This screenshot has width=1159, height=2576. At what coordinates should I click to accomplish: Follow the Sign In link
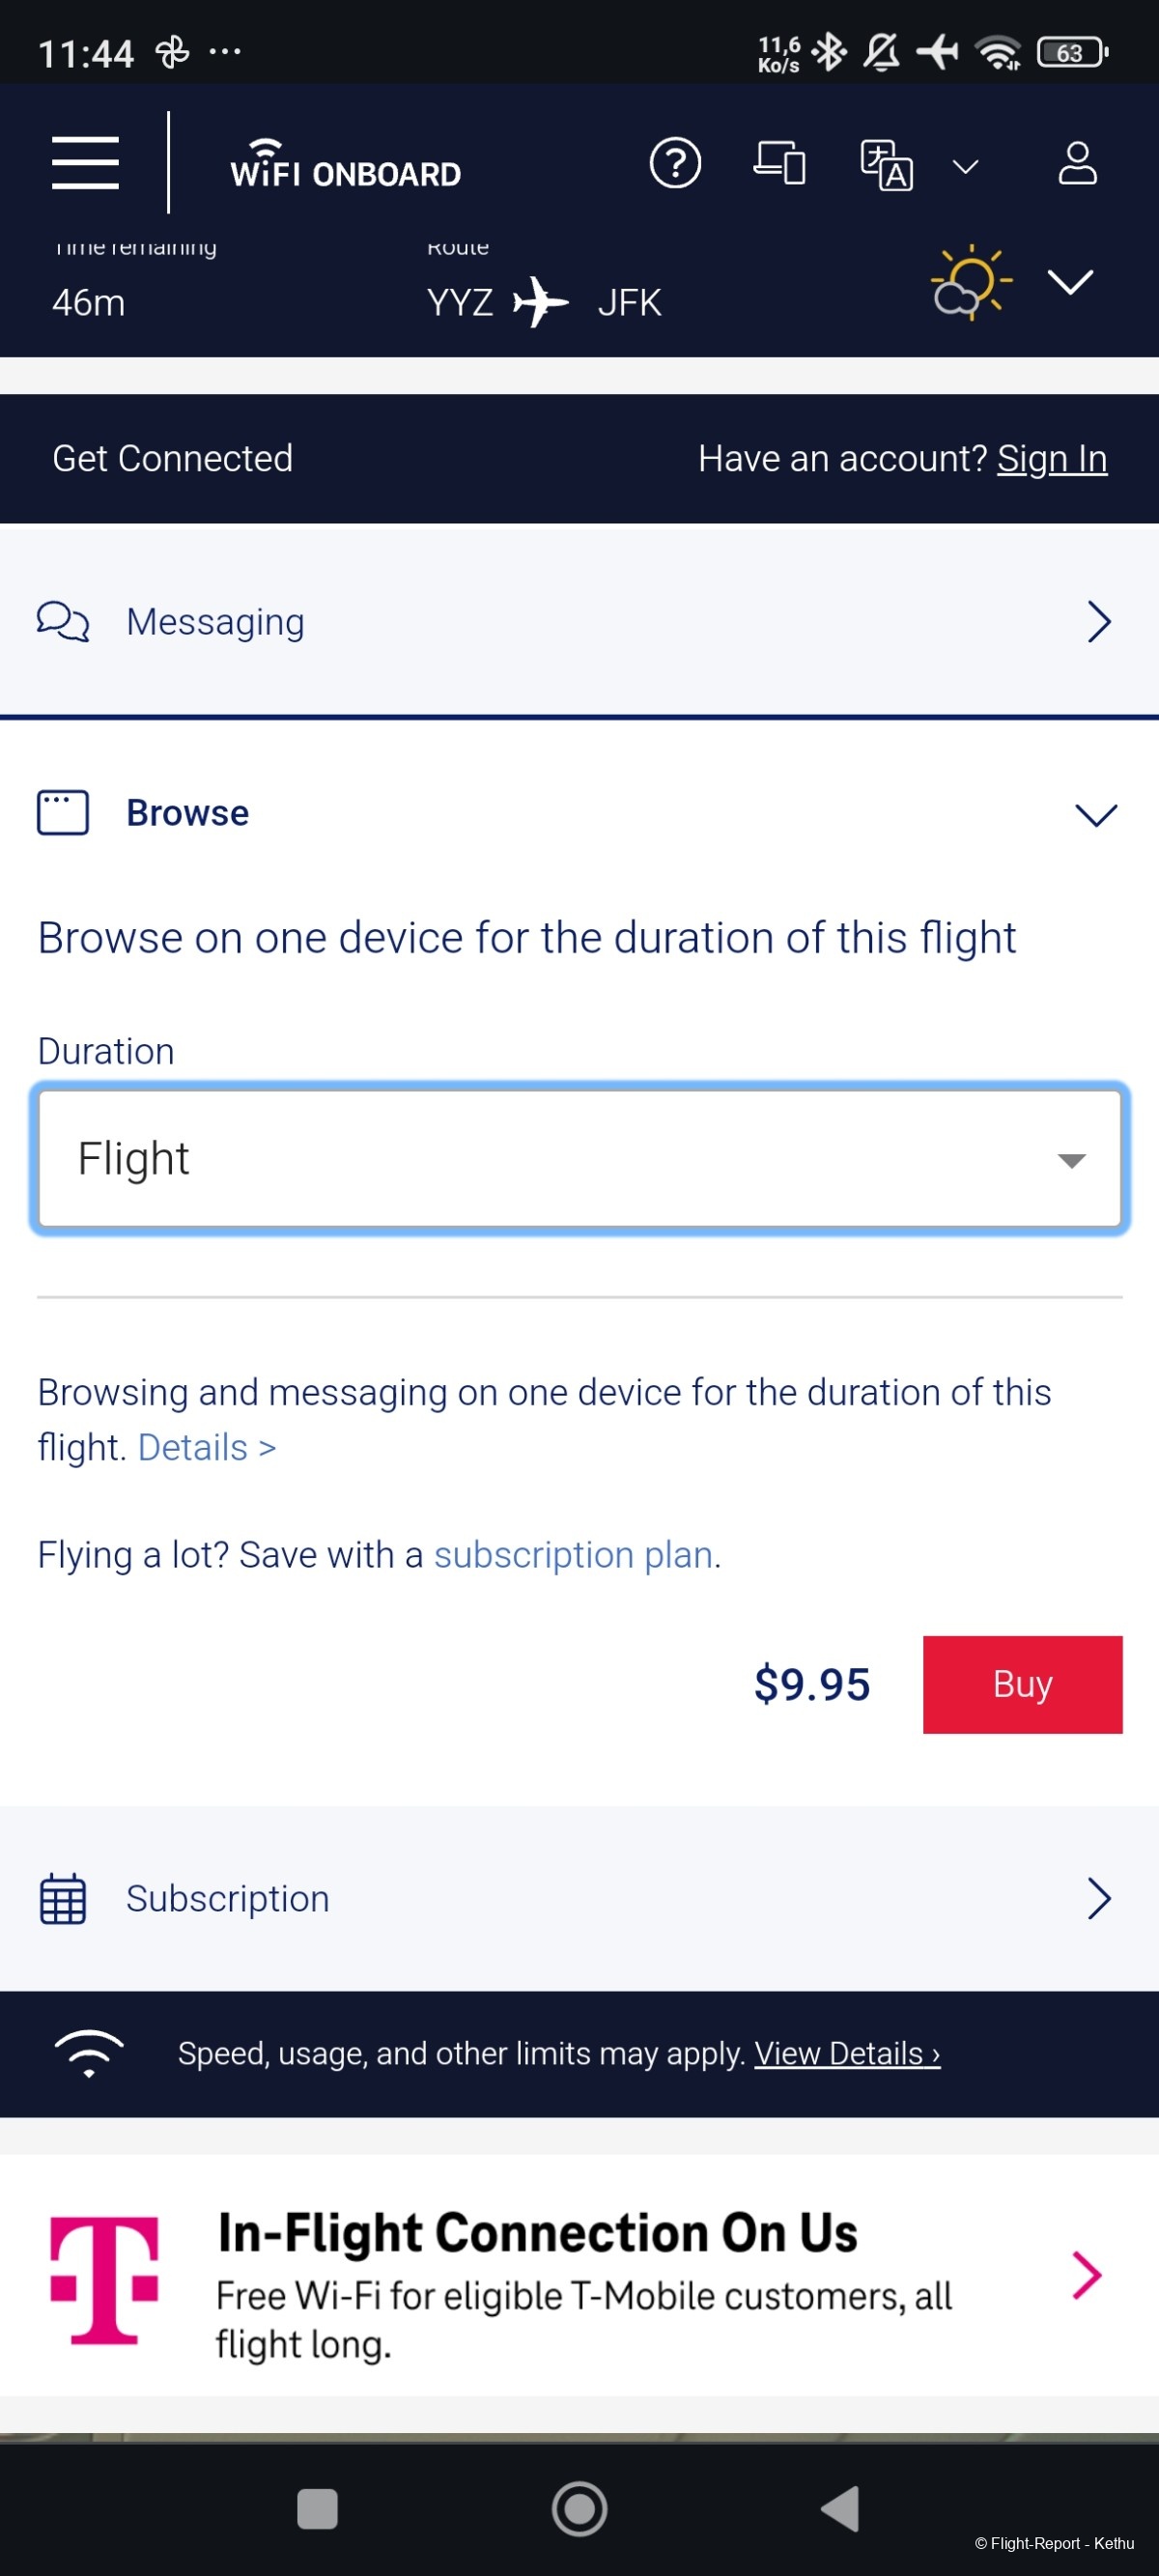point(1052,458)
